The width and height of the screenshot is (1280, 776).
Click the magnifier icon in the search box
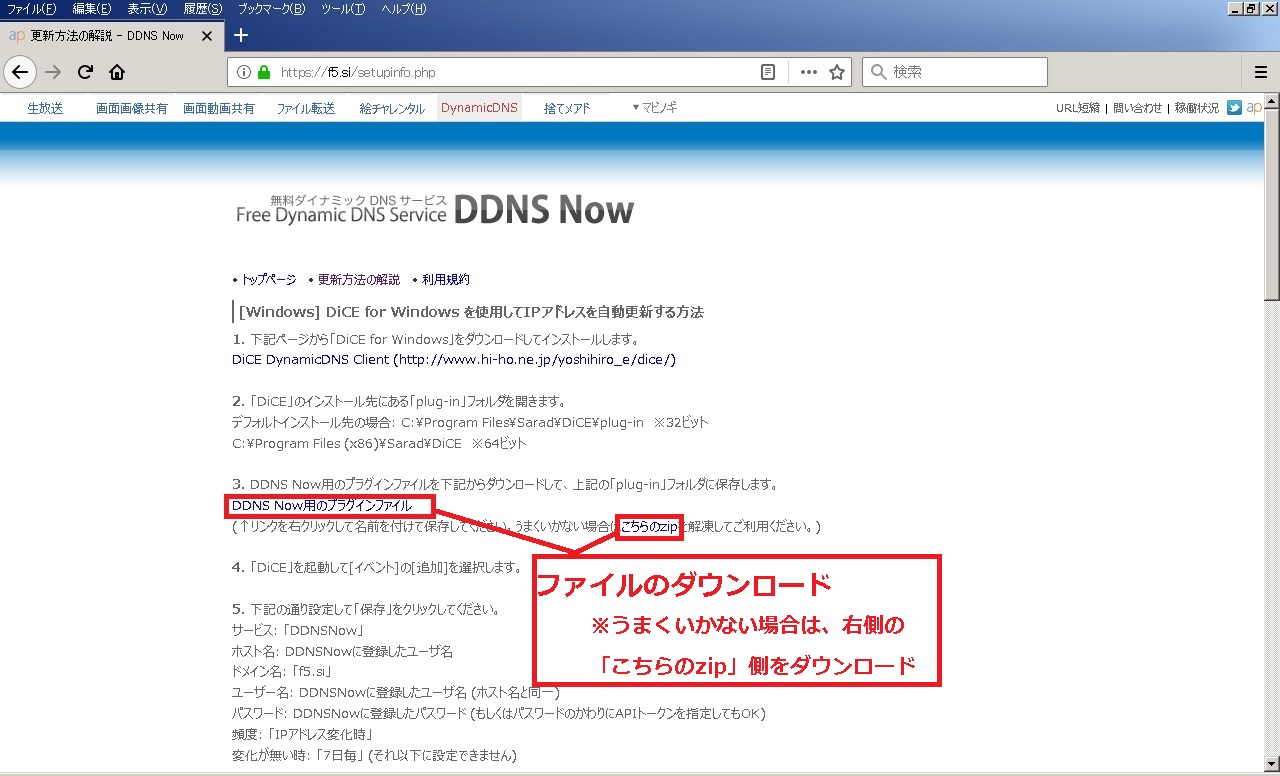pyautogui.click(x=878, y=72)
